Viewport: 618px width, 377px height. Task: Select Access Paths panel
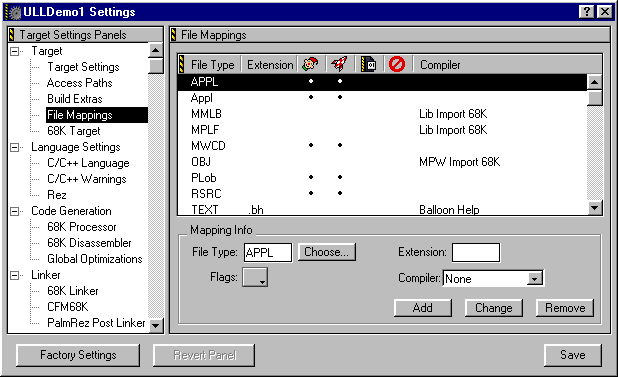point(80,83)
